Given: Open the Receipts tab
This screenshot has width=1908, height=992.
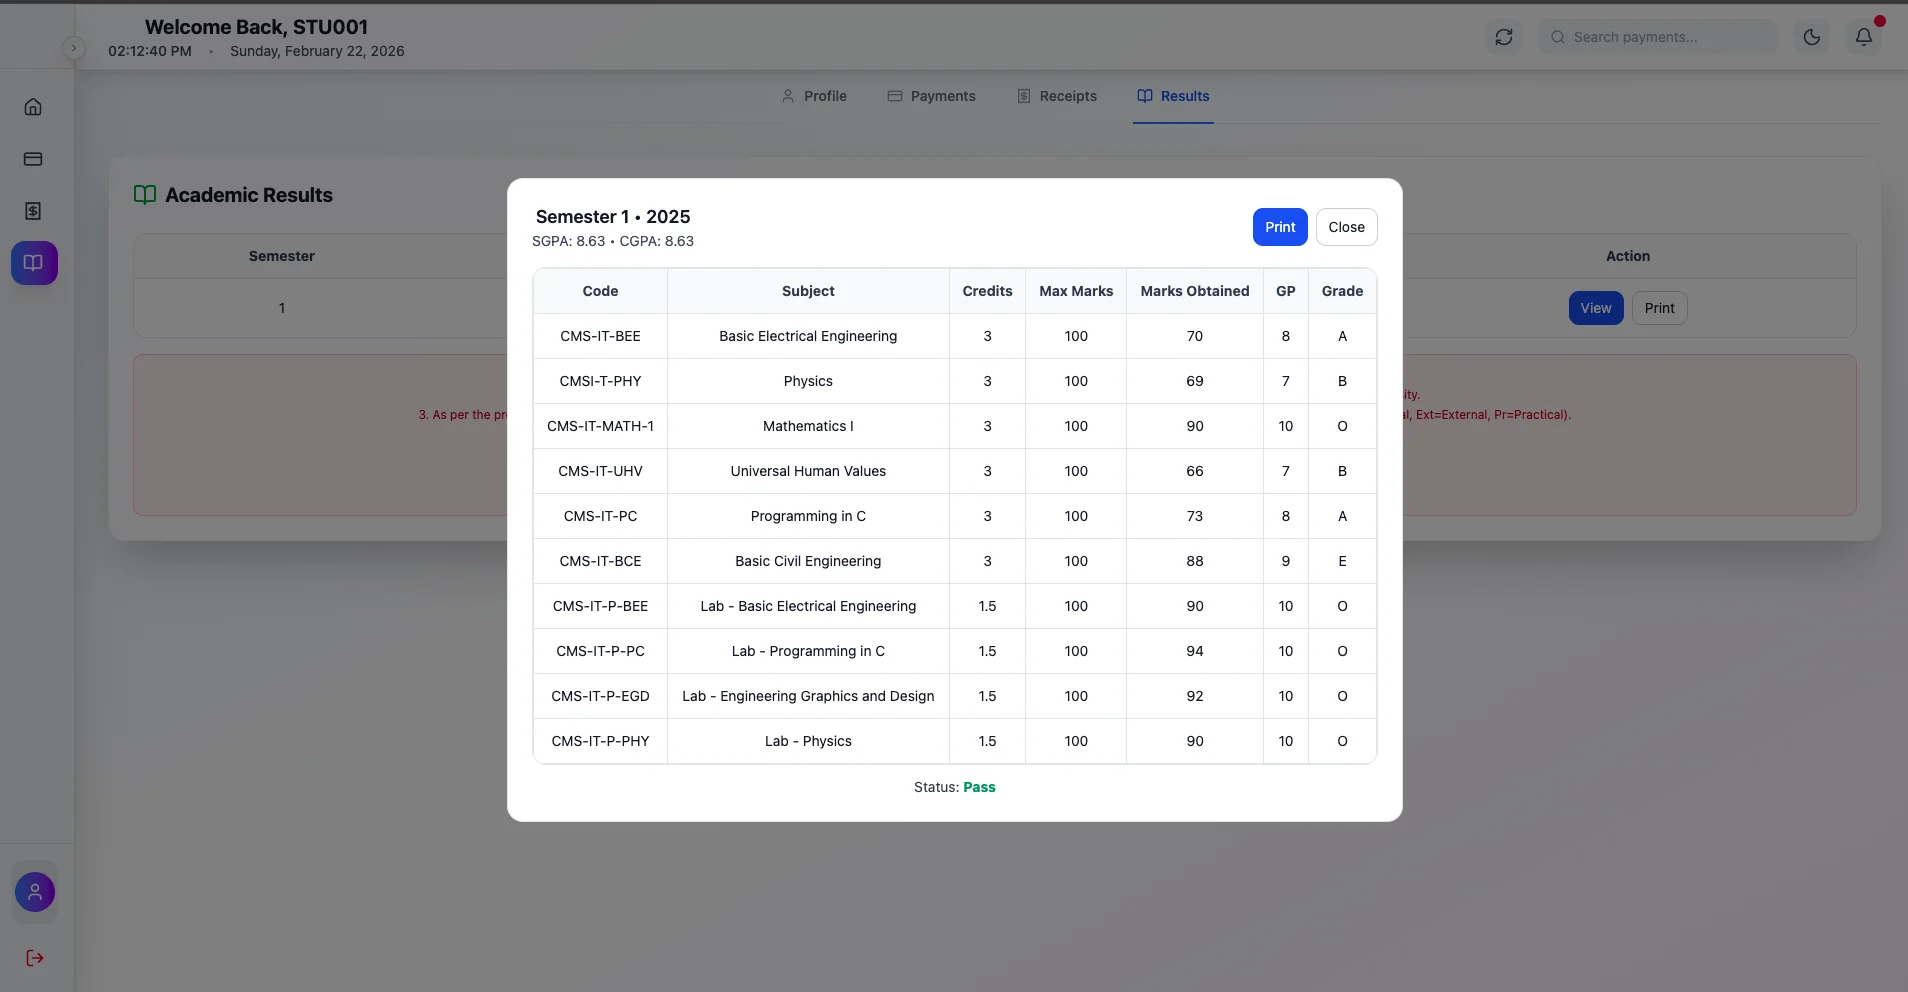Looking at the screenshot, I should 1057,96.
